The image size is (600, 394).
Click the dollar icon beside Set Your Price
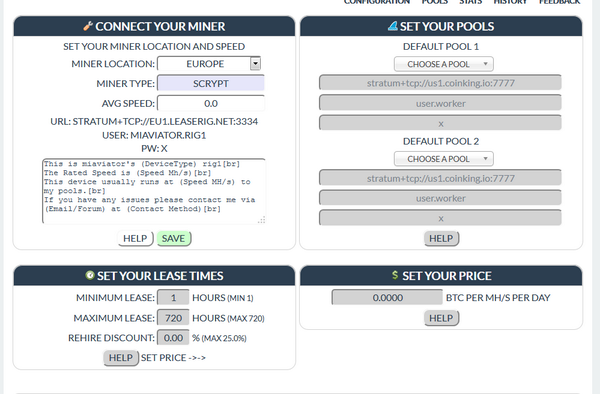pos(395,275)
